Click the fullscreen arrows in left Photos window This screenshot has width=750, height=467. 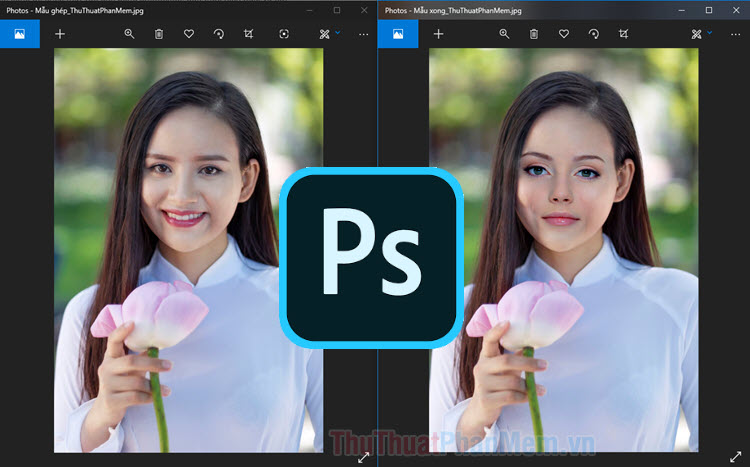click(364, 458)
